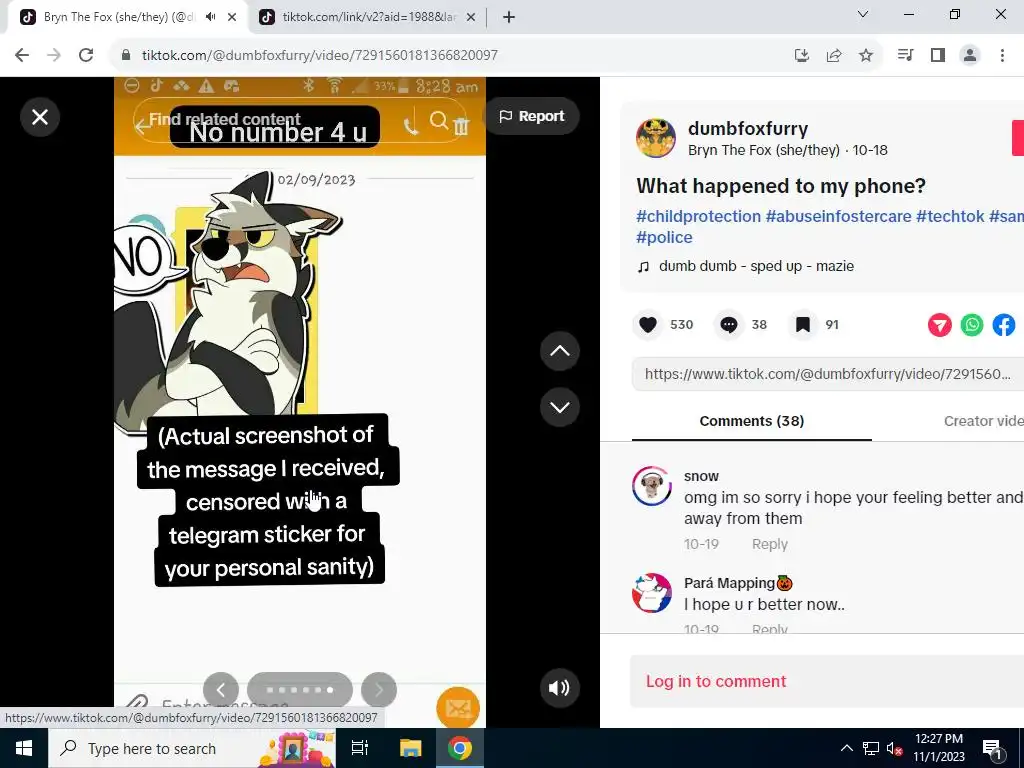
Task: Click Chrome icon on taskbar
Action: (459, 748)
